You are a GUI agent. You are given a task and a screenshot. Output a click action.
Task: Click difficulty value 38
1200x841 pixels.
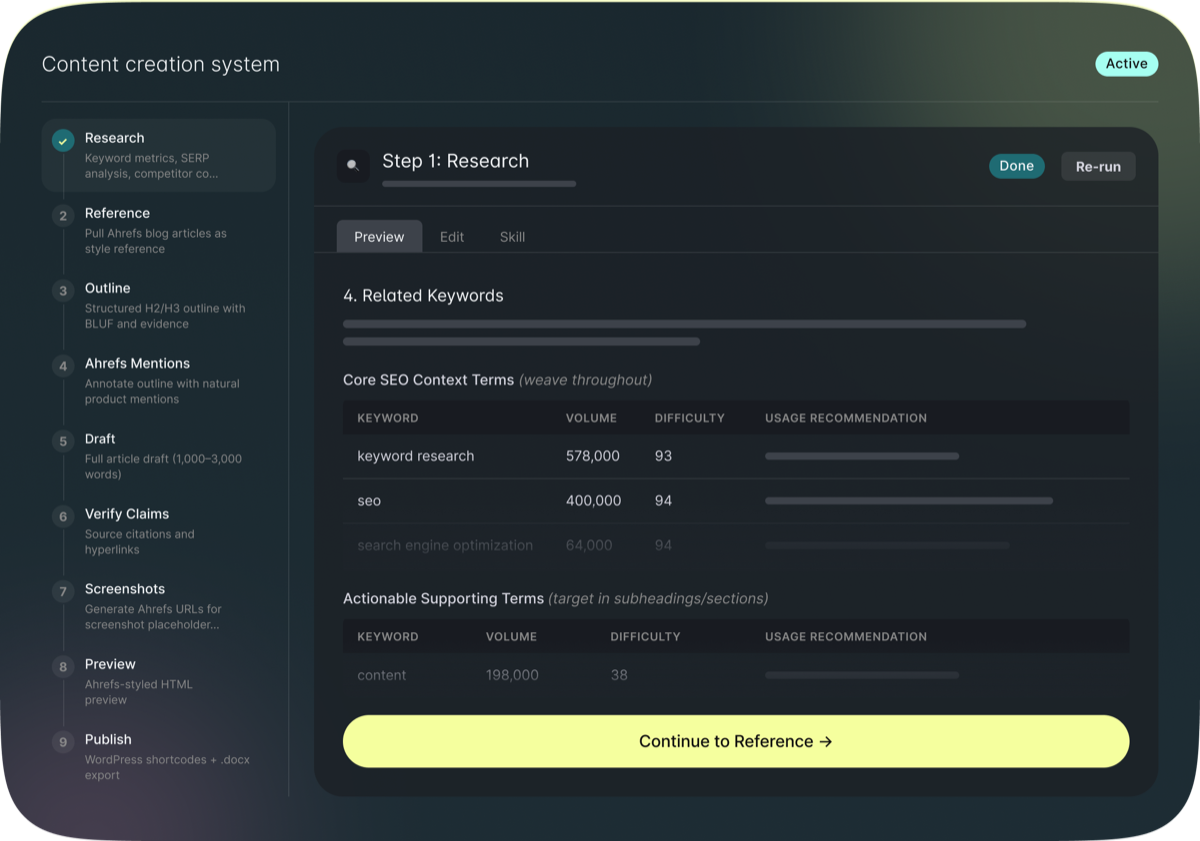(x=619, y=675)
